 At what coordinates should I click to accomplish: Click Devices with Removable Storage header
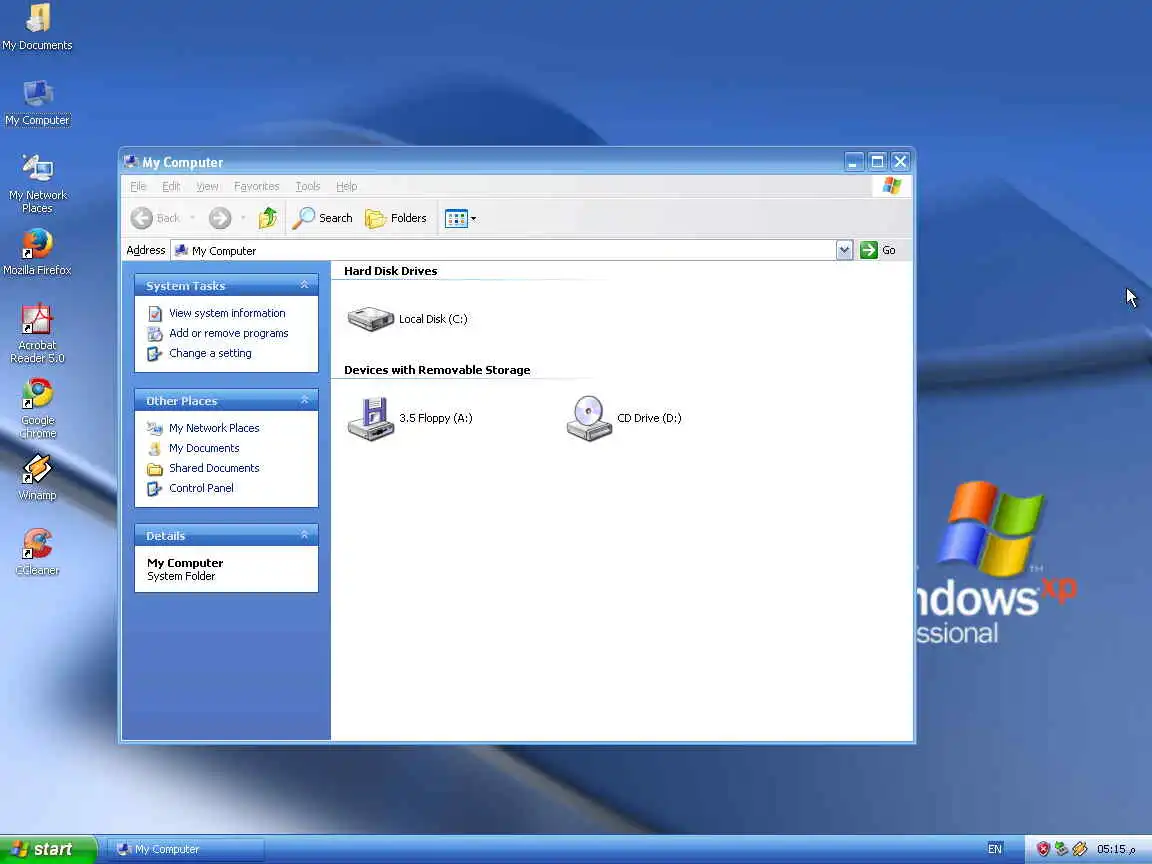tap(437, 370)
